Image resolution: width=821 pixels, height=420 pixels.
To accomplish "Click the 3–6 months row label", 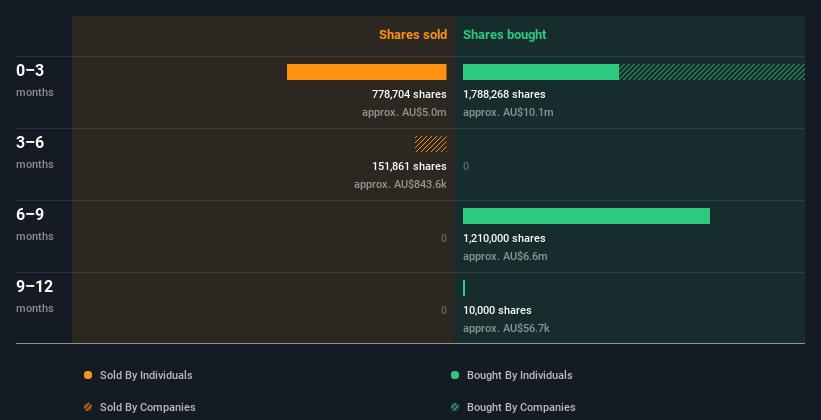I will click(35, 152).
